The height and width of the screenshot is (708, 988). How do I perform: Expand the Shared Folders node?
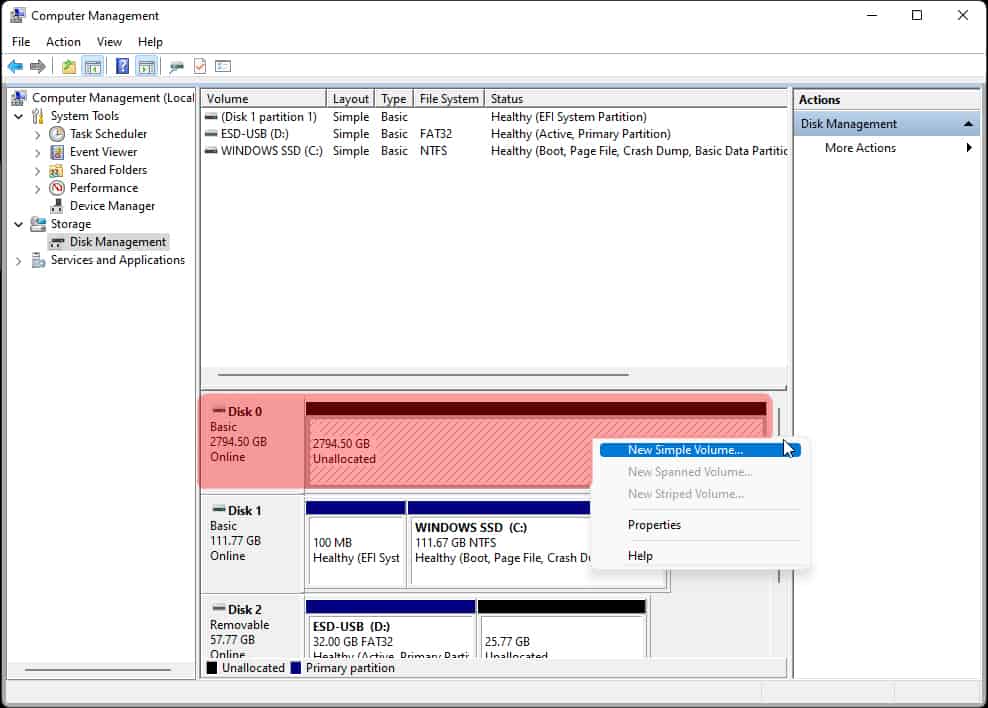click(37, 171)
